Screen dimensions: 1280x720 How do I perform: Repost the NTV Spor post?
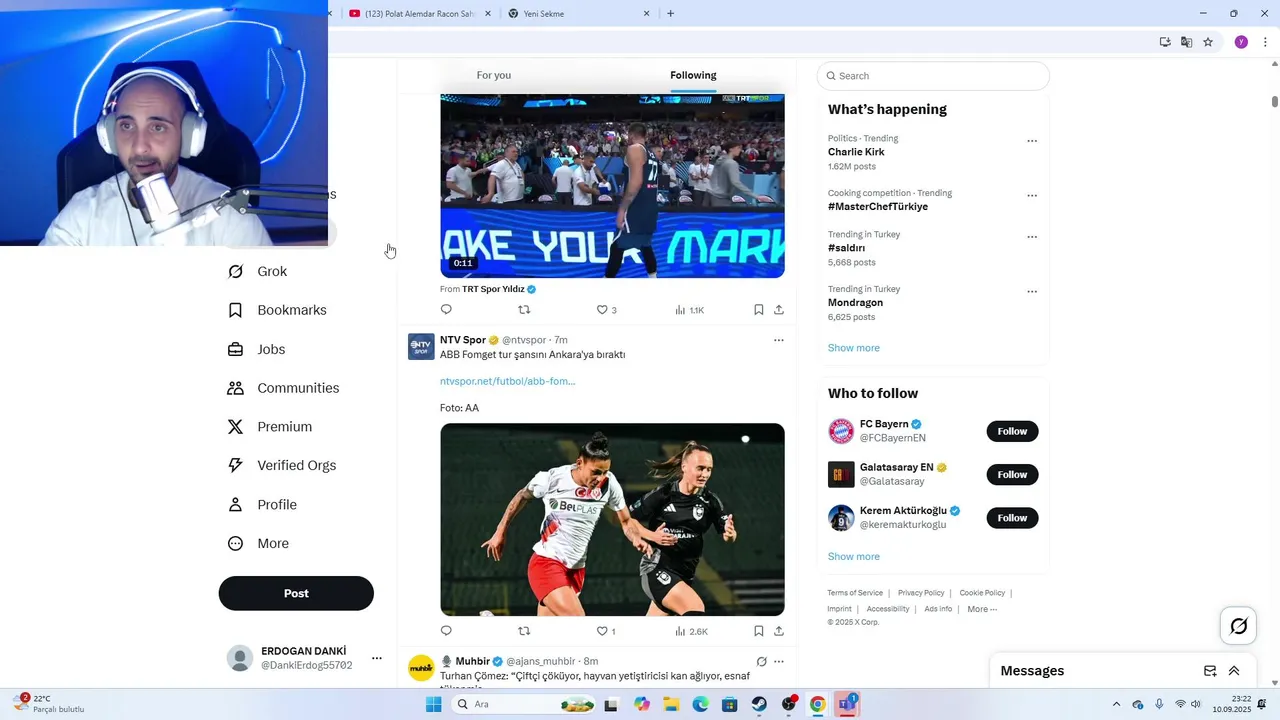point(524,631)
